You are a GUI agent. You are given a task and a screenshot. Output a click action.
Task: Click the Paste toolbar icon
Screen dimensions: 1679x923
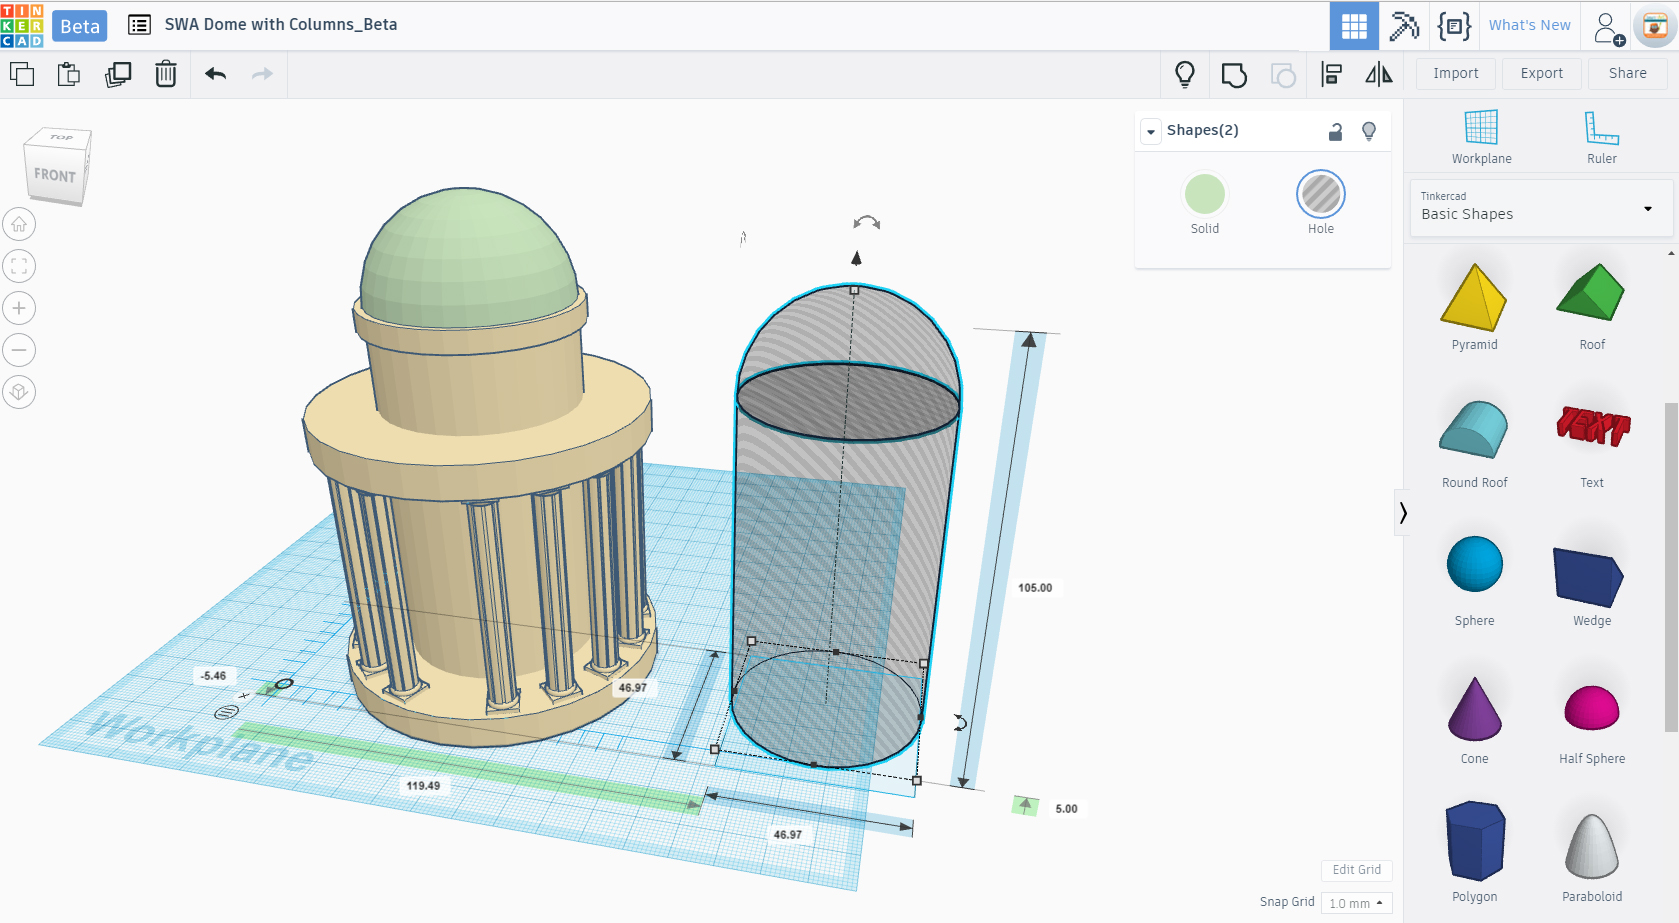[69, 74]
